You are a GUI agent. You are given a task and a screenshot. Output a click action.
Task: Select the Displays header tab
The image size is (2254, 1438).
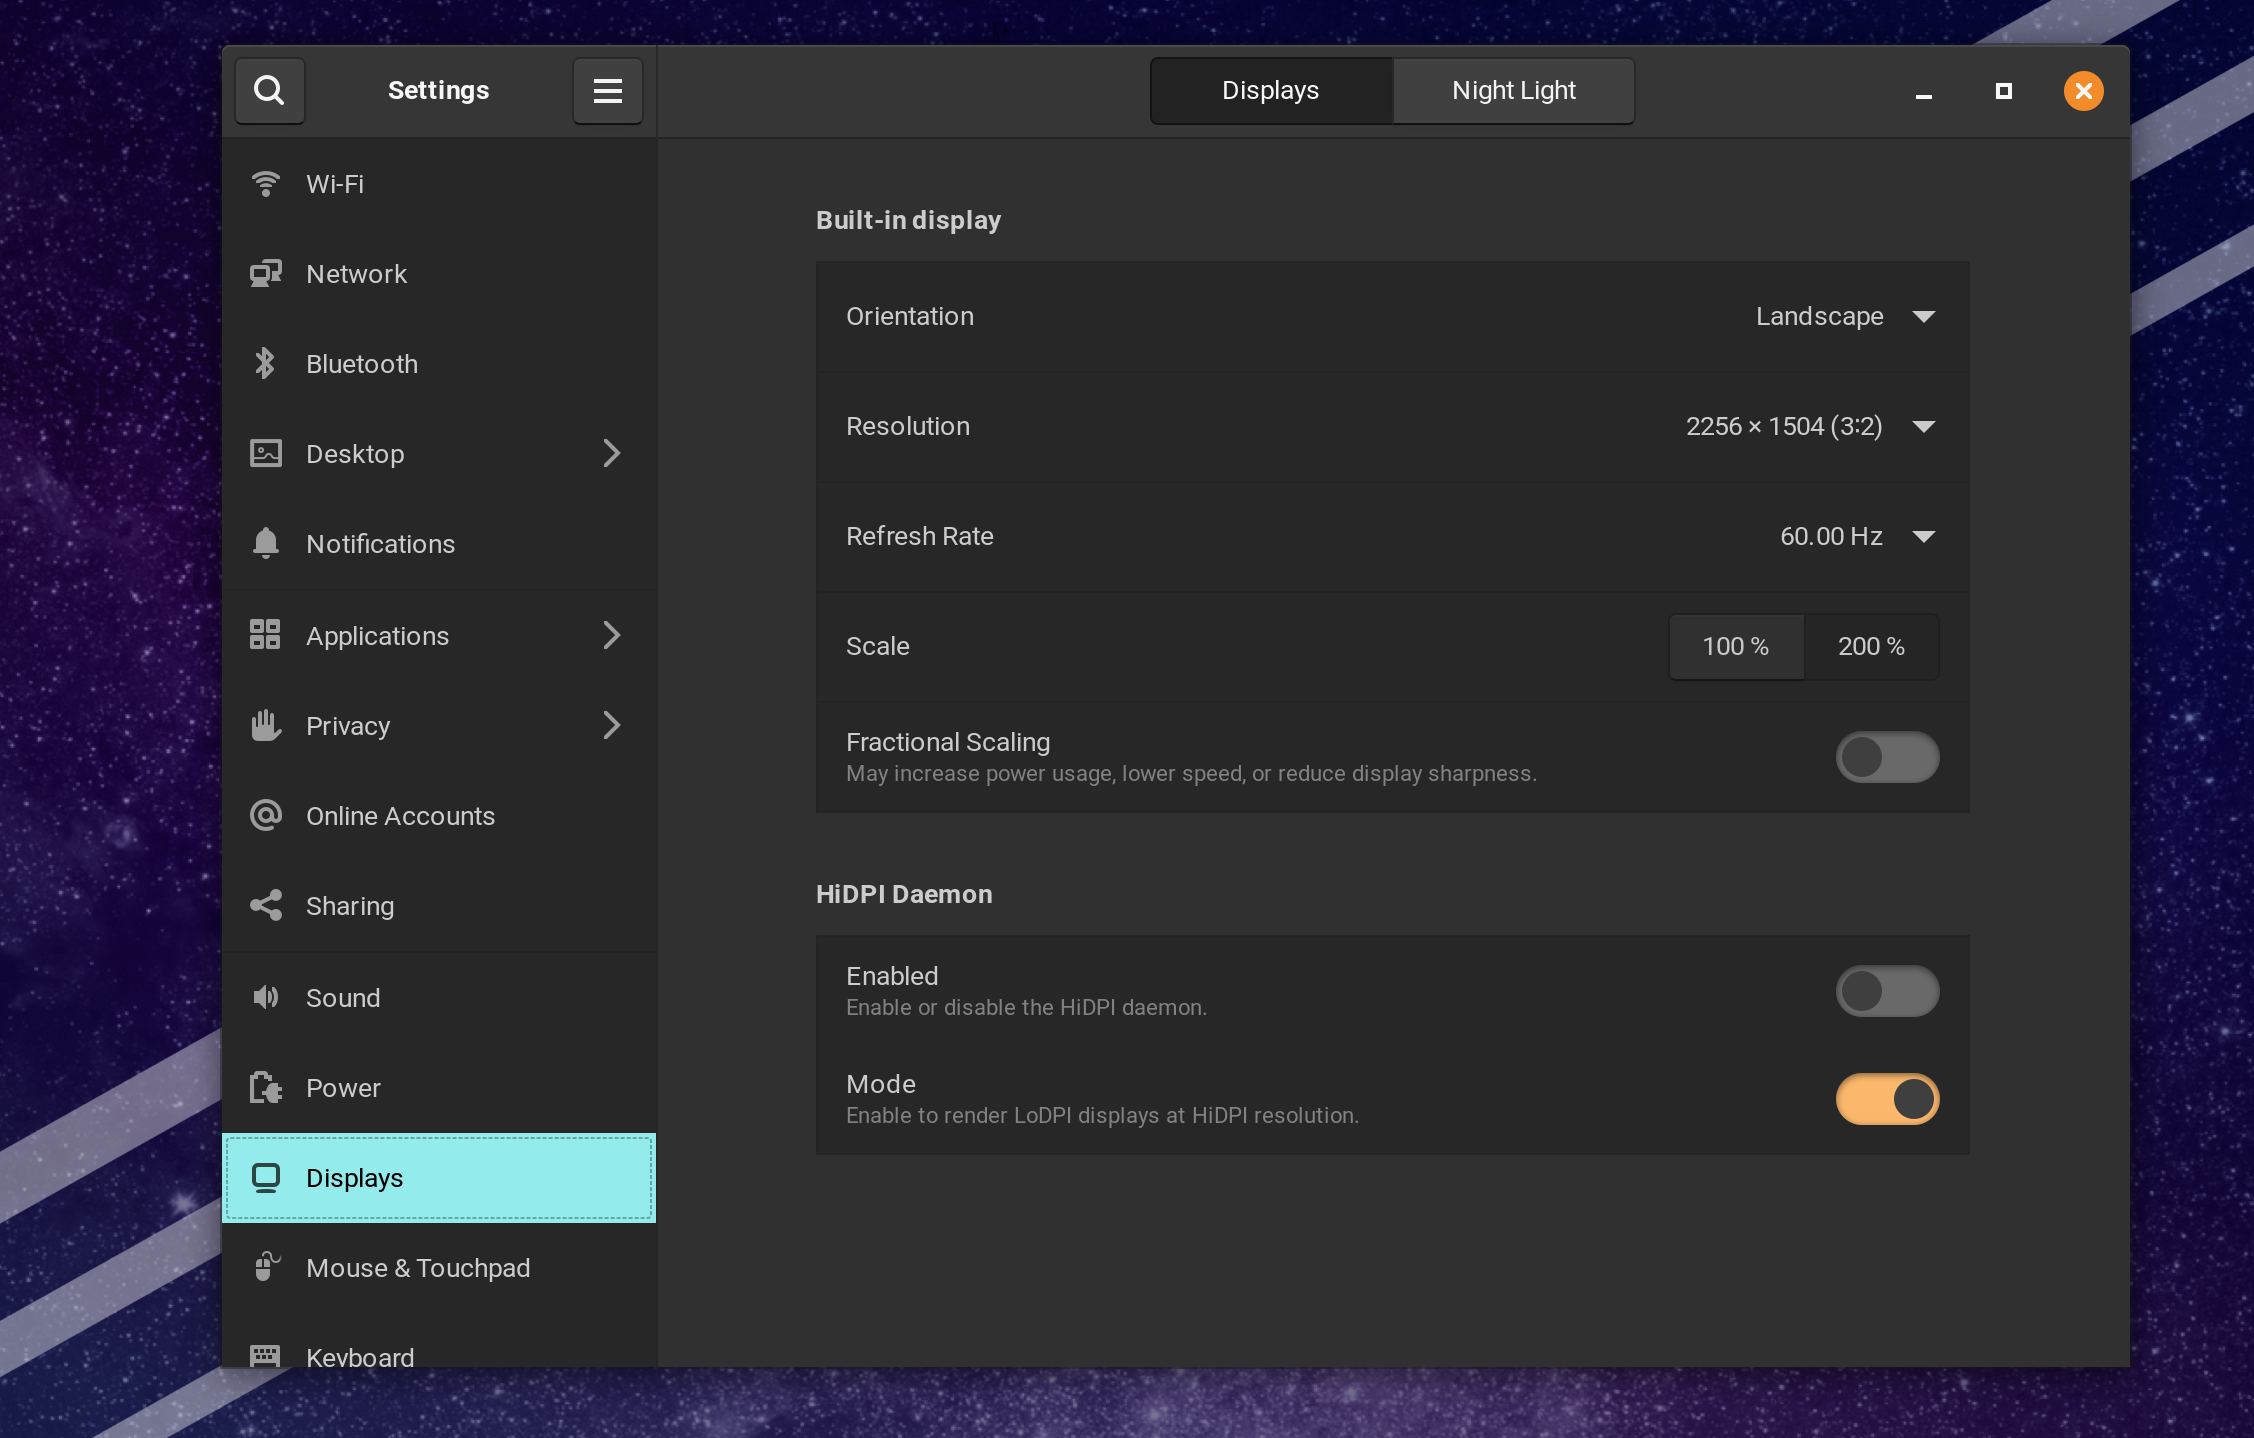(x=1270, y=91)
